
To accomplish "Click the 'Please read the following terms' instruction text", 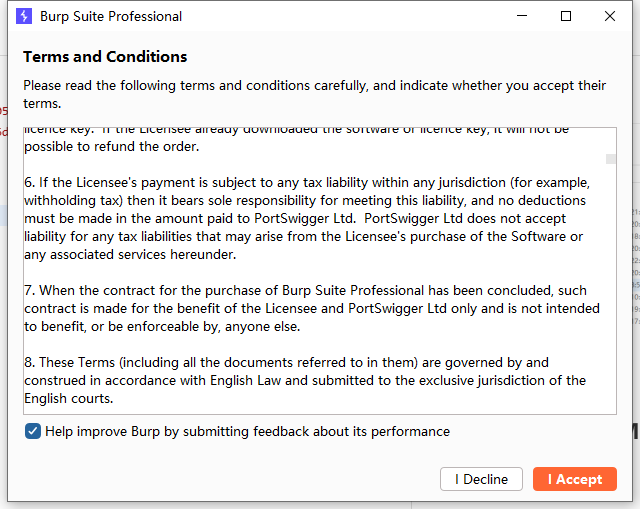I will 314,94.
